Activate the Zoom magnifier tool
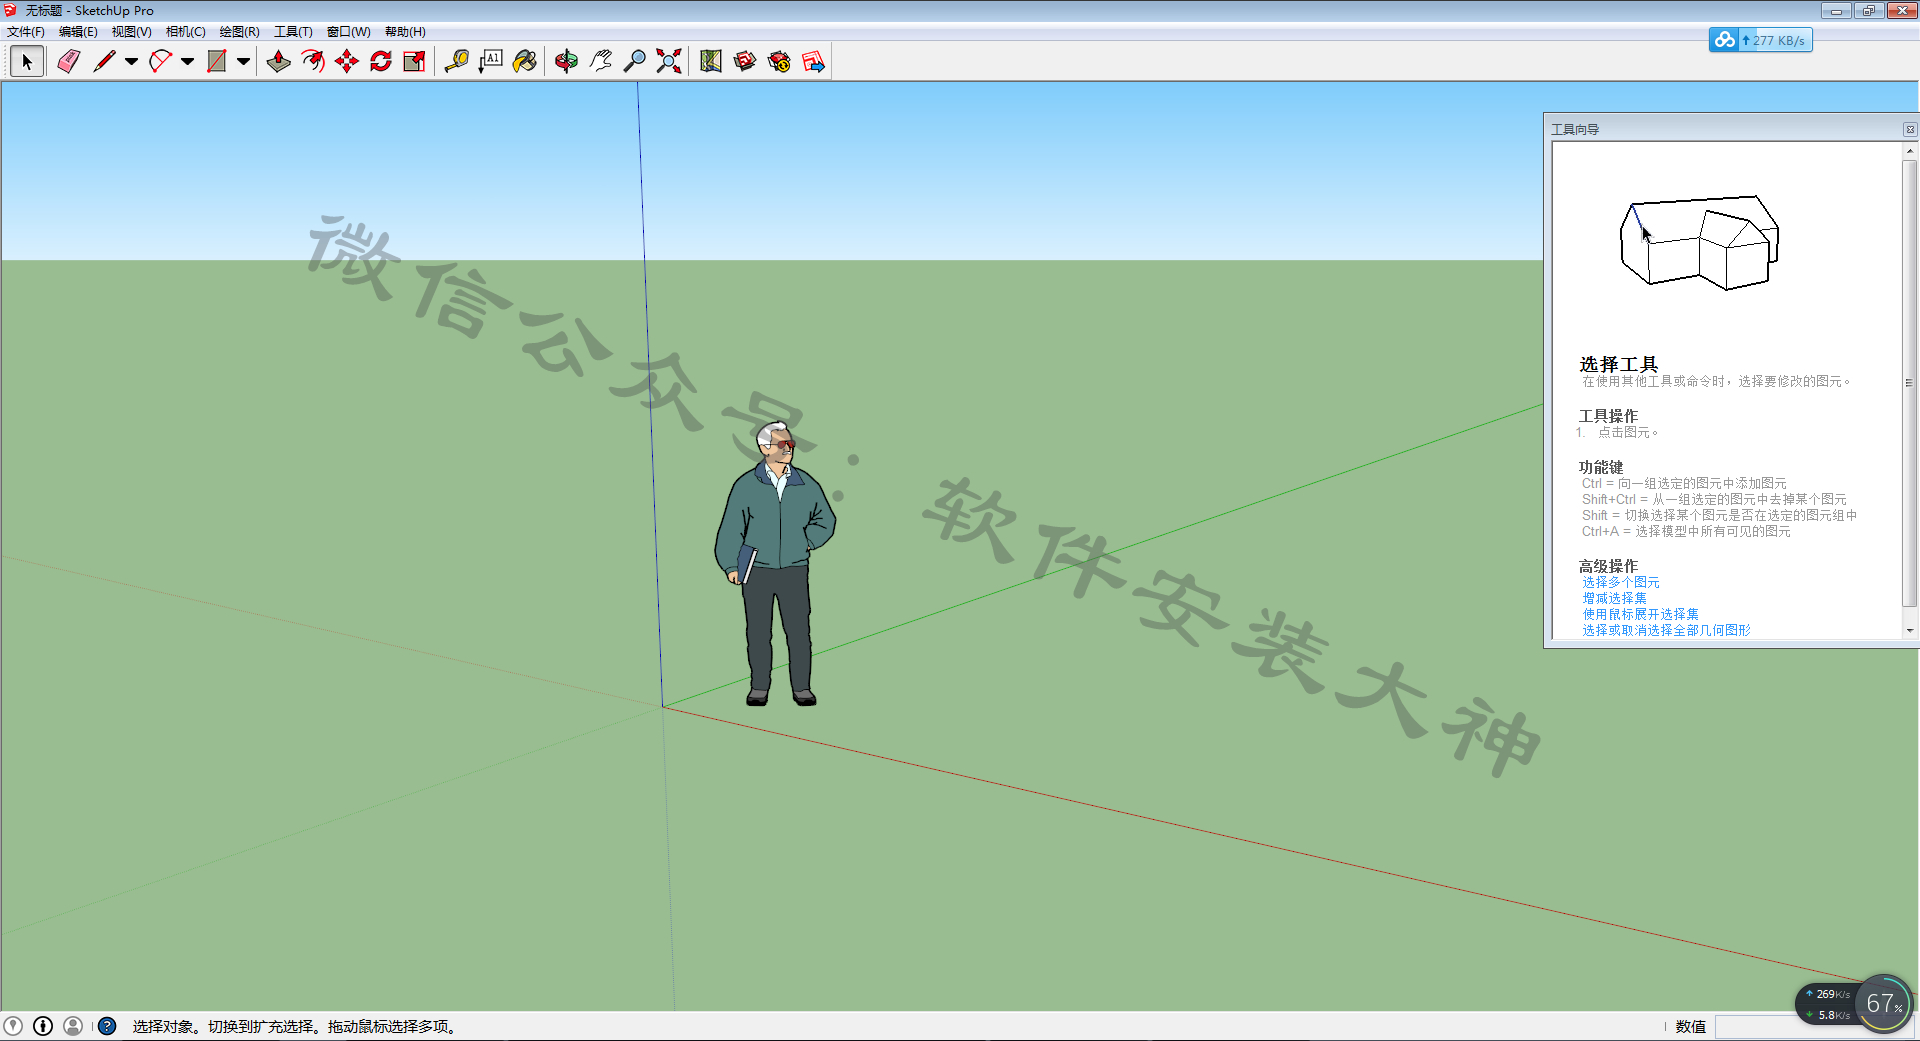Viewport: 1920px width, 1041px height. pyautogui.click(x=634, y=62)
